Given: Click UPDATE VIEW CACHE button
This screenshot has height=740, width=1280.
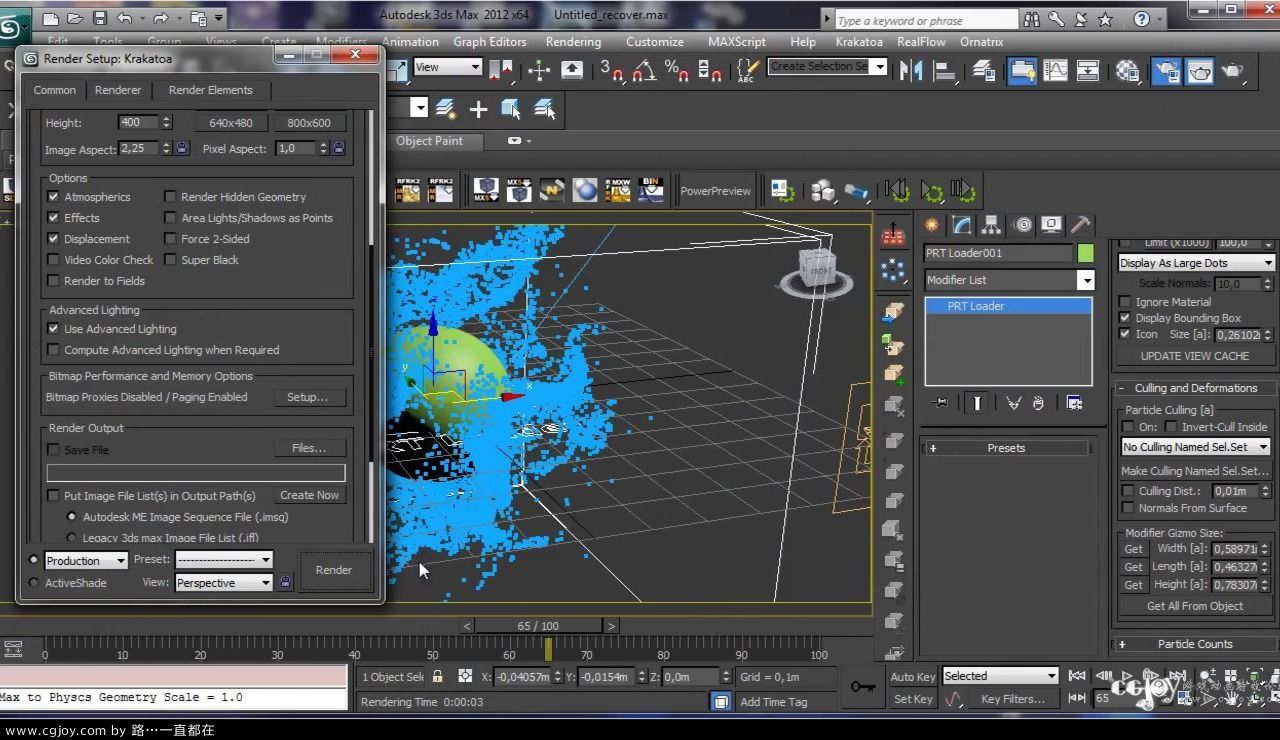Looking at the screenshot, I should [1195, 356].
